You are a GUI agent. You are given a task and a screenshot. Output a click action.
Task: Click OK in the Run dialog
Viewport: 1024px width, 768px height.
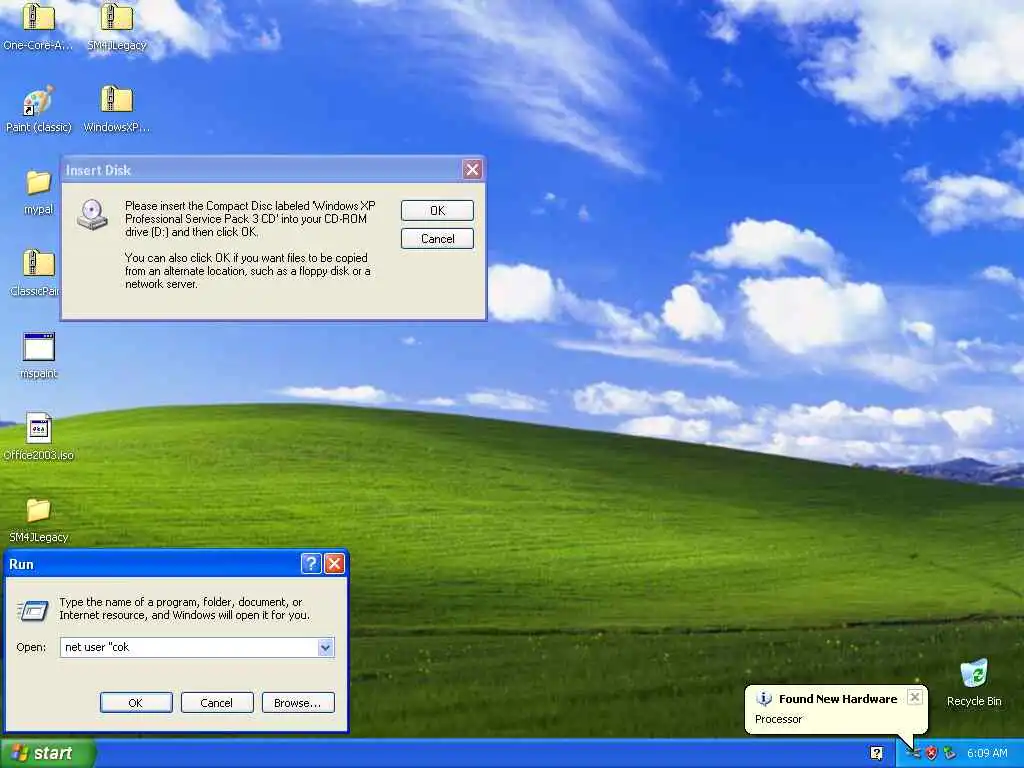(x=136, y=703)
